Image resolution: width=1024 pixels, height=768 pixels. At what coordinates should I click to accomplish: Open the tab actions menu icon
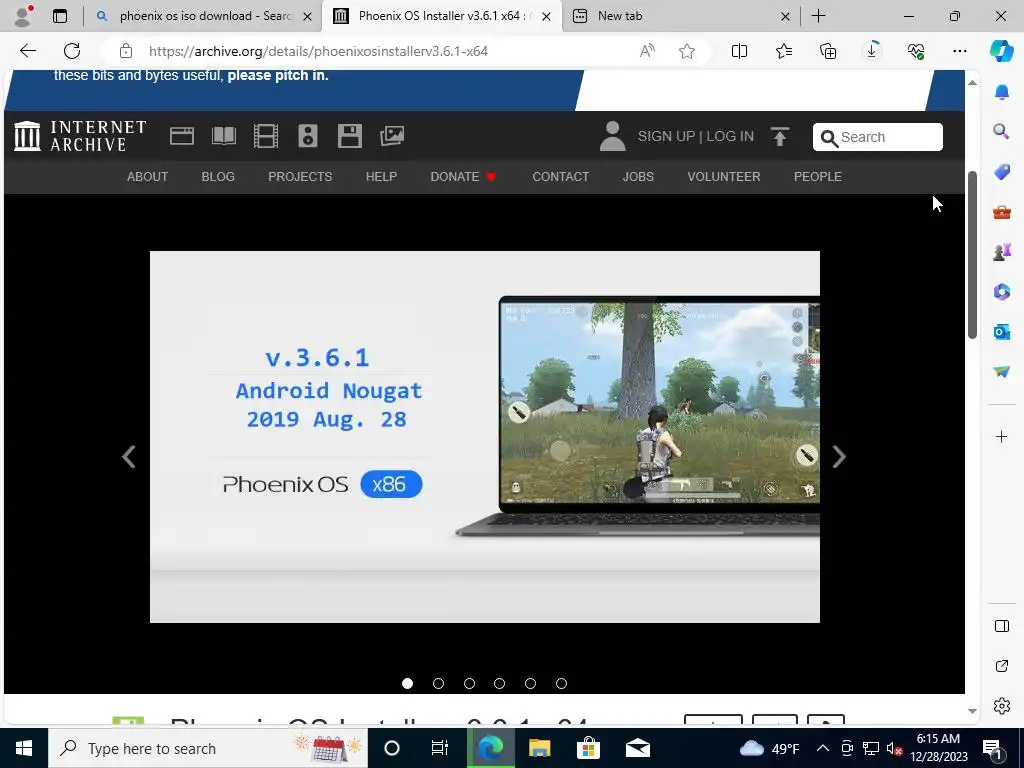pyautogui.click(x=59, y=16)
